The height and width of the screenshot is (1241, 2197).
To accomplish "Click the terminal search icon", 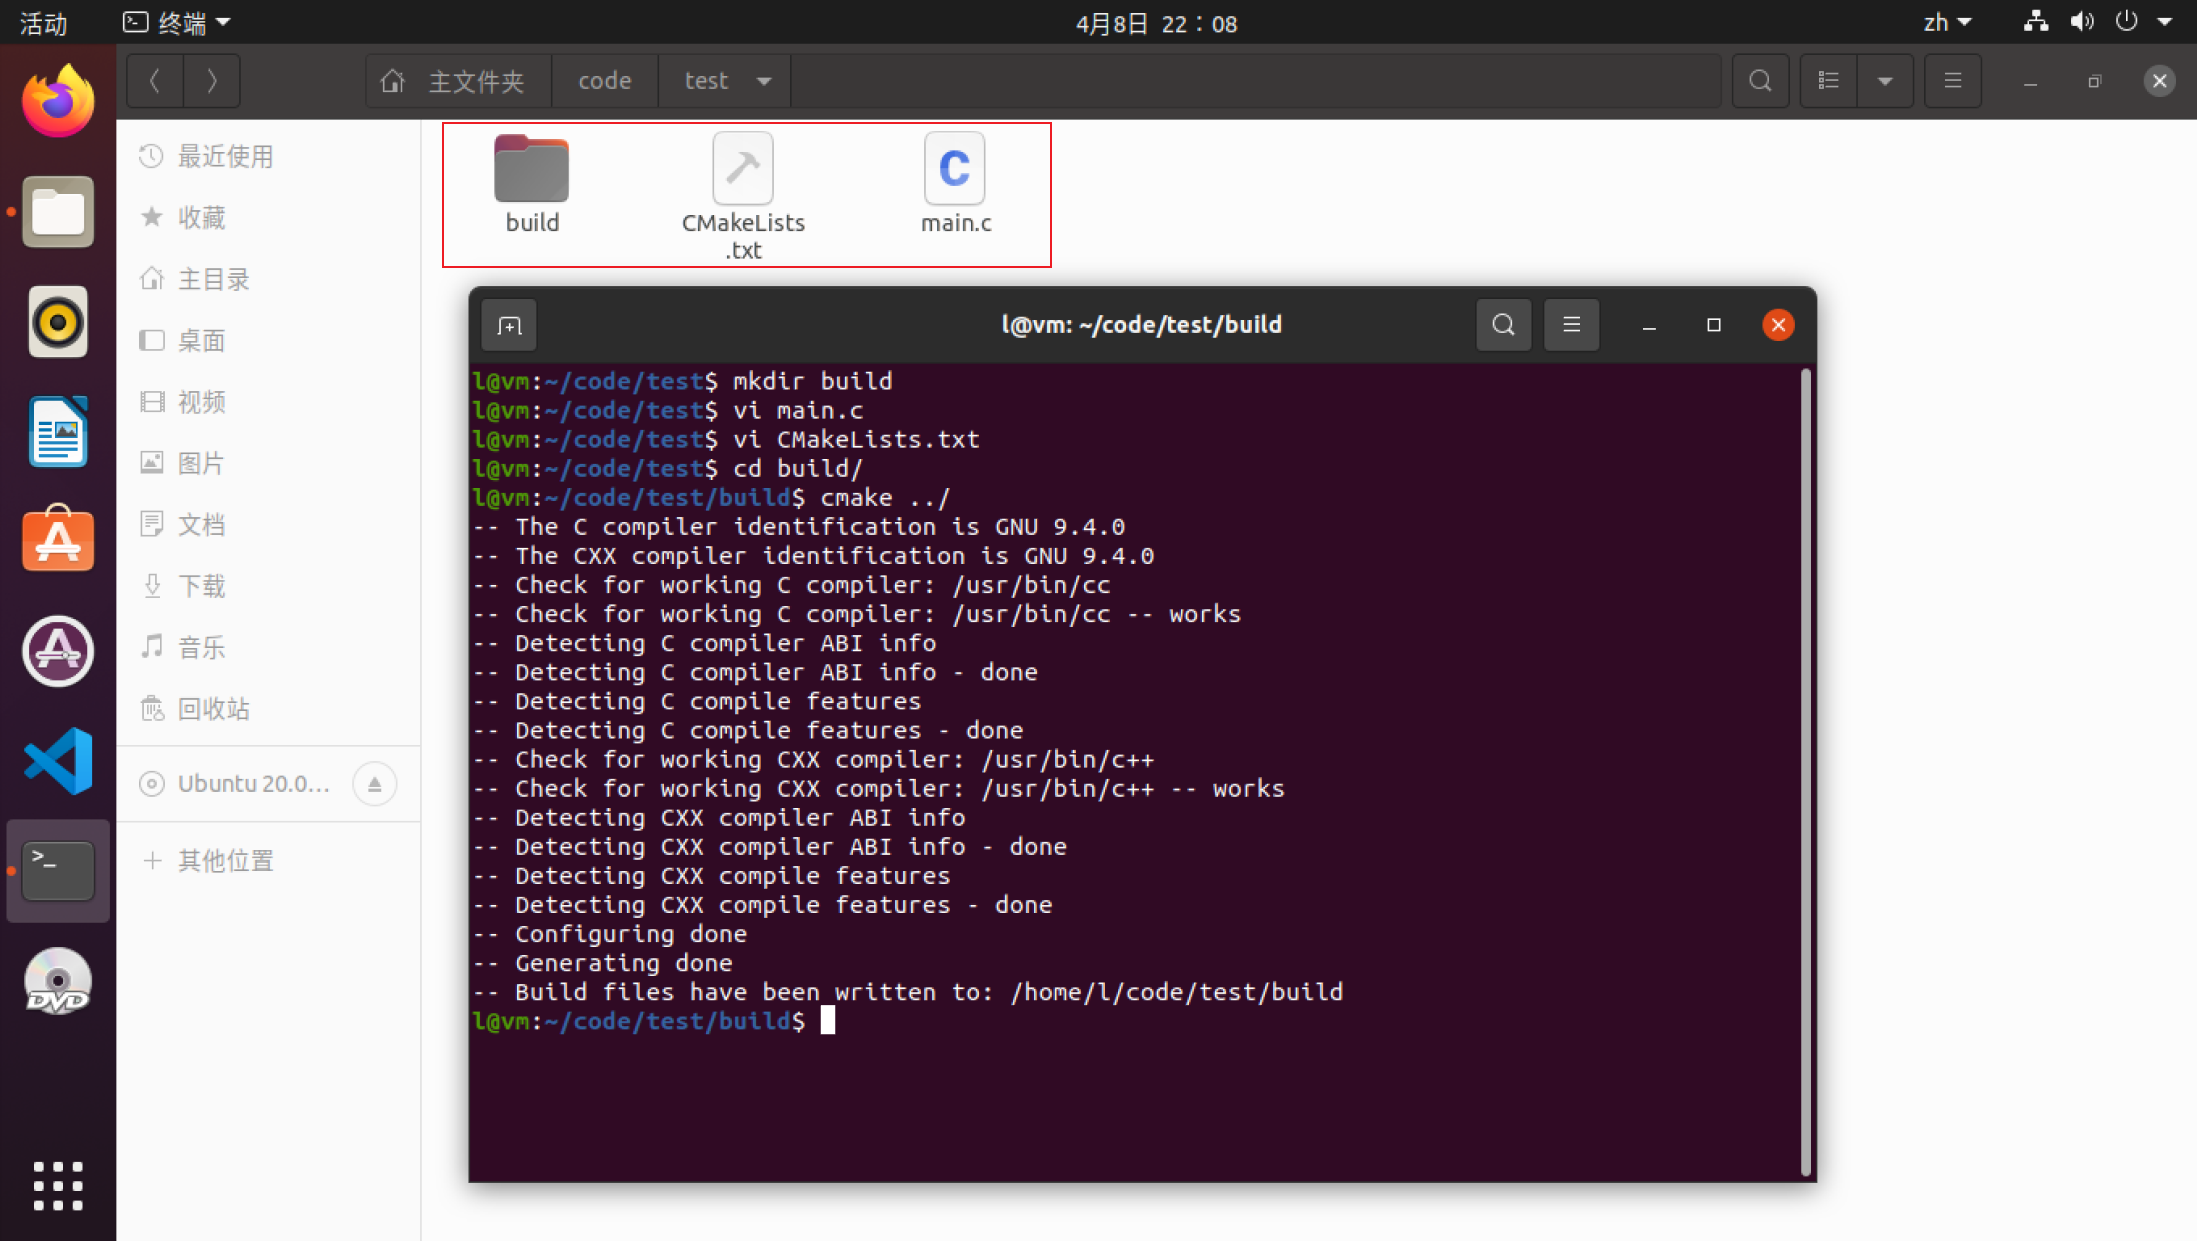I will pyautogui.click(x=1503, y=325).
